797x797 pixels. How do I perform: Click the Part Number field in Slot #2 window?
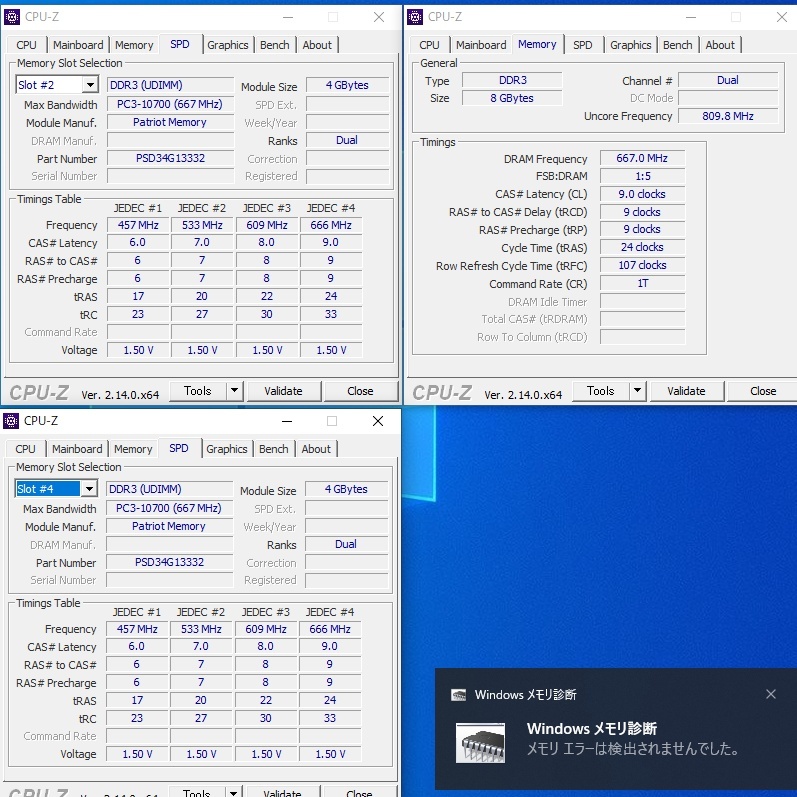pyautogui.click(x=170, y=159)
